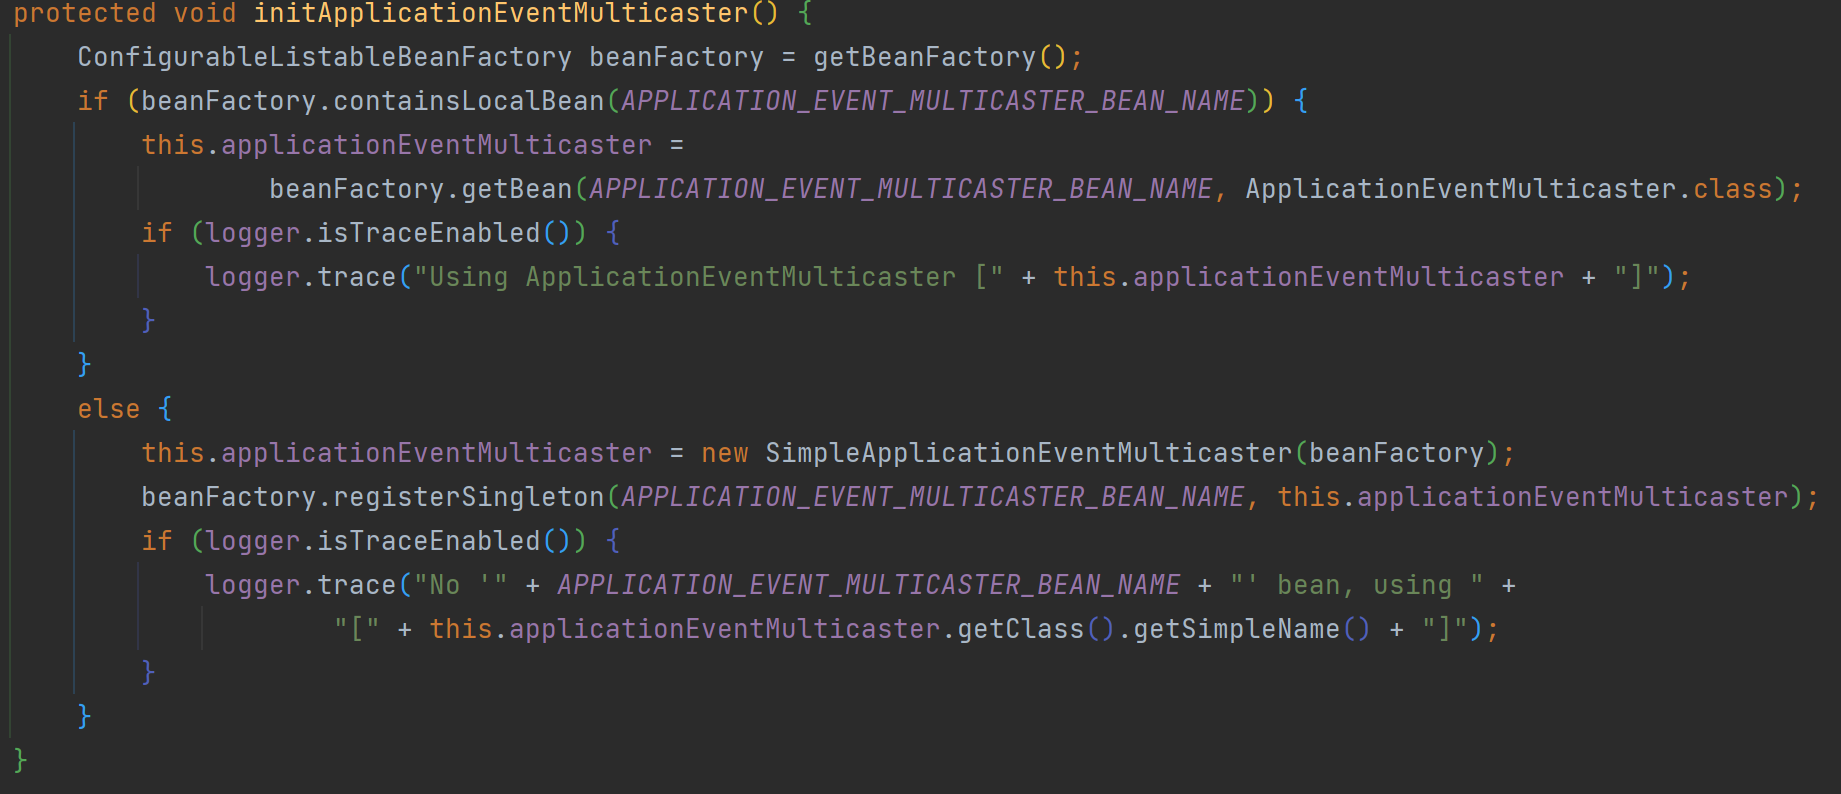Click the constant in the logger.trace "No" line
1841x794 pixels.
click(869, 585)
